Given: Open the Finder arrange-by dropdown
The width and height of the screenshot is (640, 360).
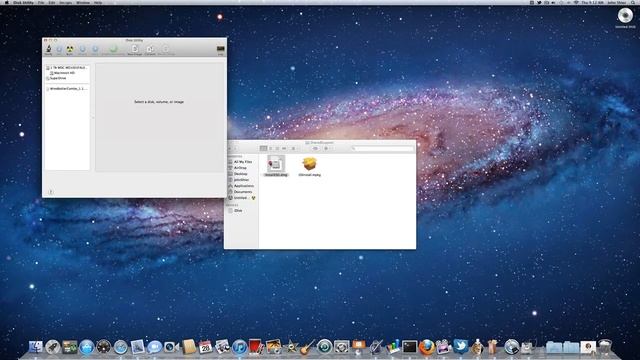Looking at the screenshot, I should pyautogui.click(x=293, y=148).
